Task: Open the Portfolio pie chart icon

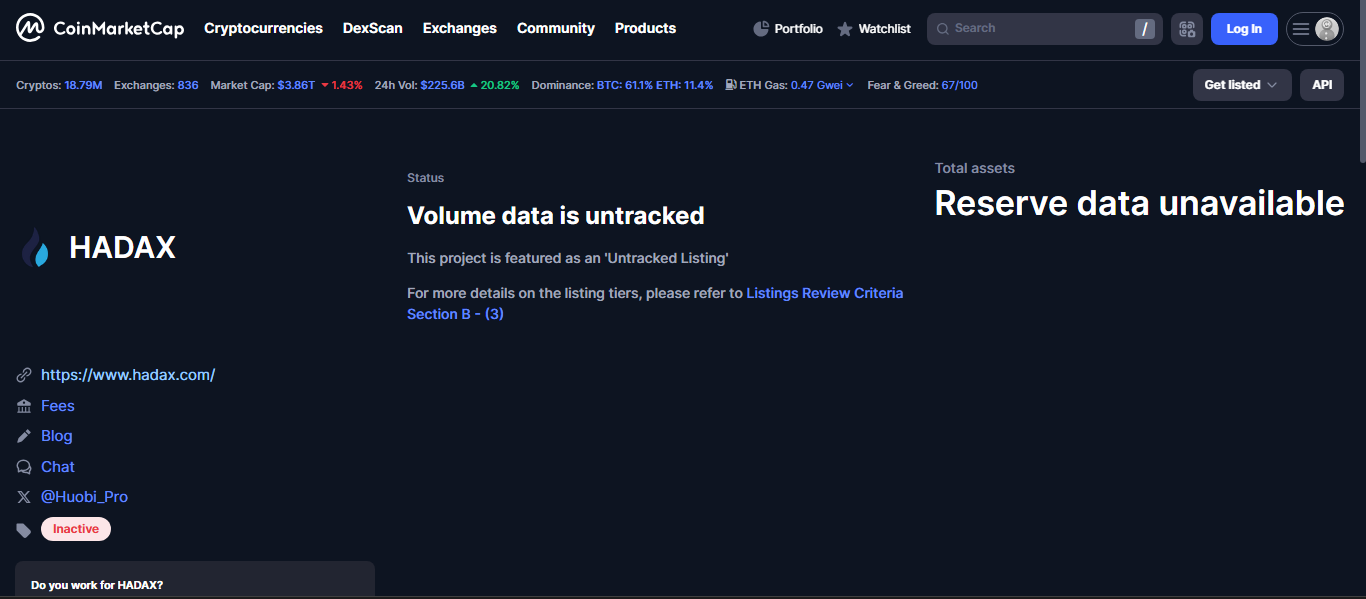Action: (x=761, y=29)
